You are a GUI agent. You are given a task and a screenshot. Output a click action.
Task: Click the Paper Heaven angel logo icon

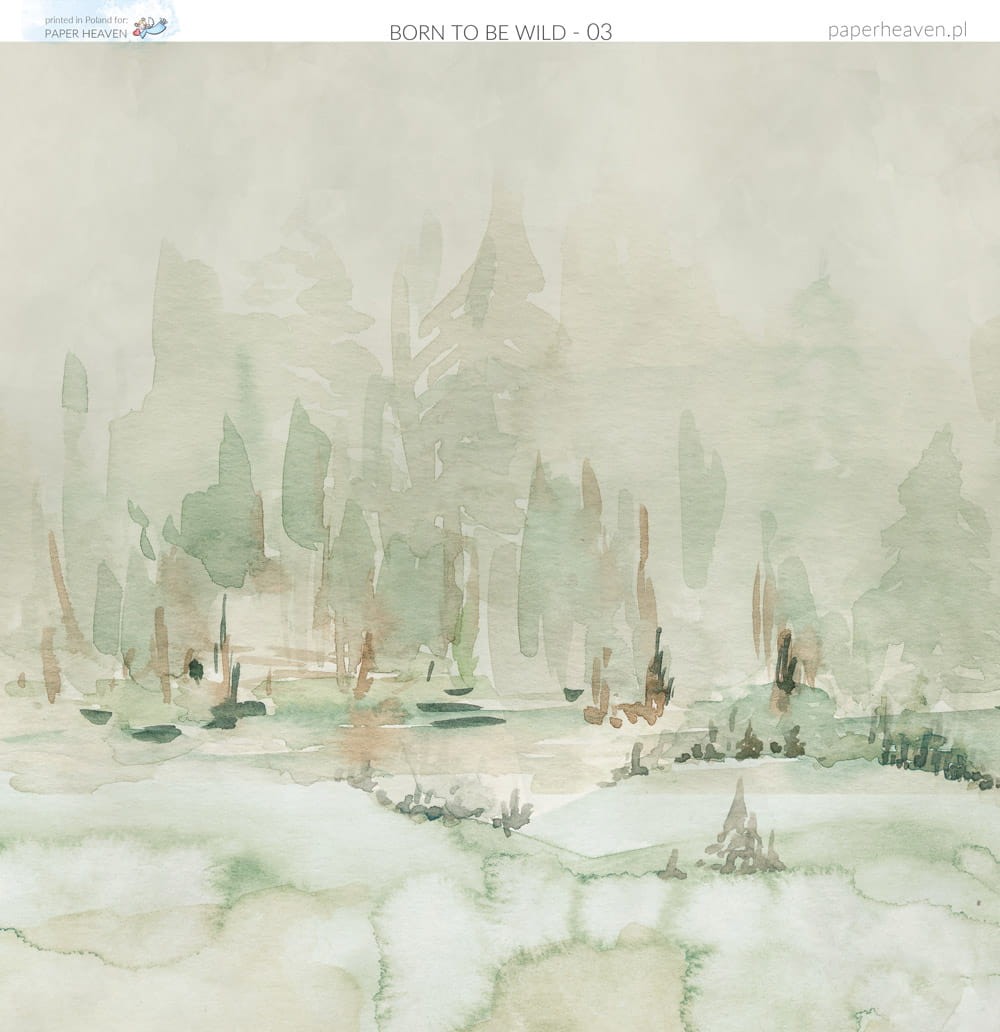pyautogui.click(x=151, y=28)
